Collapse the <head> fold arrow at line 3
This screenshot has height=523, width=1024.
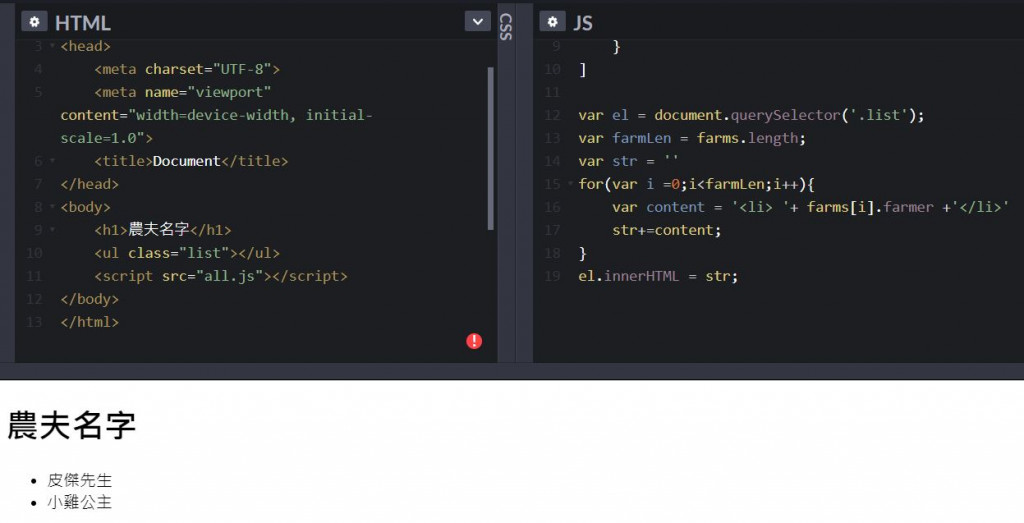52,46
